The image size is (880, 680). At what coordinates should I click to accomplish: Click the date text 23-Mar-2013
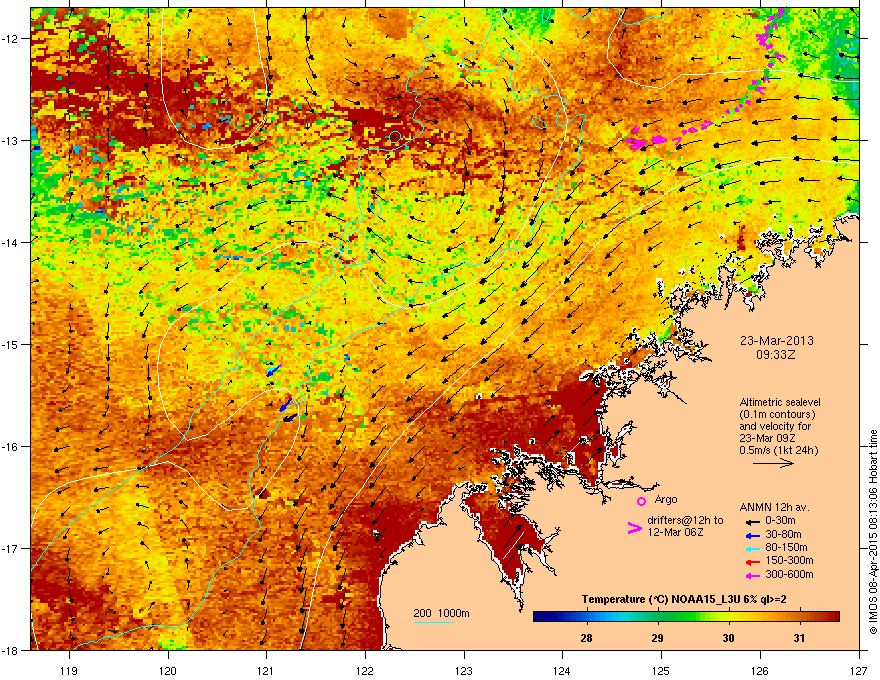[777, 341]
